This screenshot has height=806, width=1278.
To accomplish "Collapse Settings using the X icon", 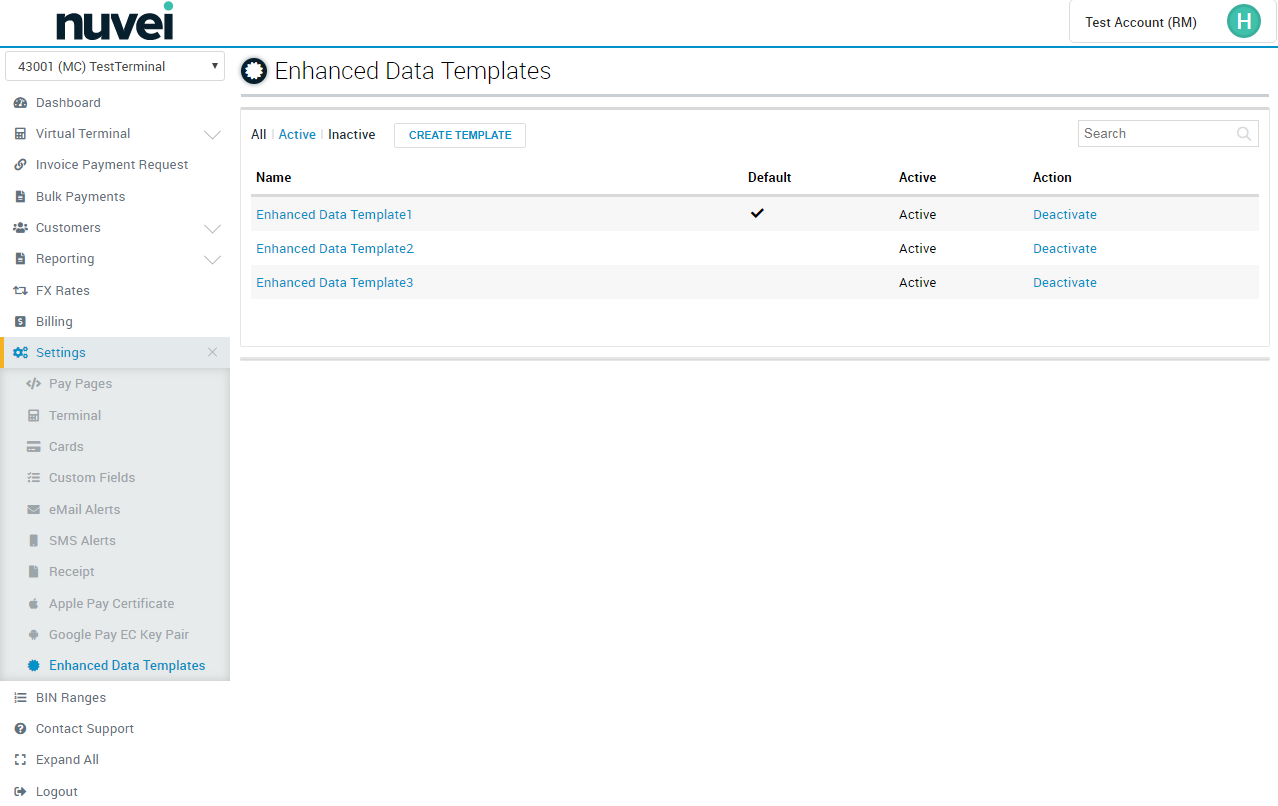I will 212,352.
